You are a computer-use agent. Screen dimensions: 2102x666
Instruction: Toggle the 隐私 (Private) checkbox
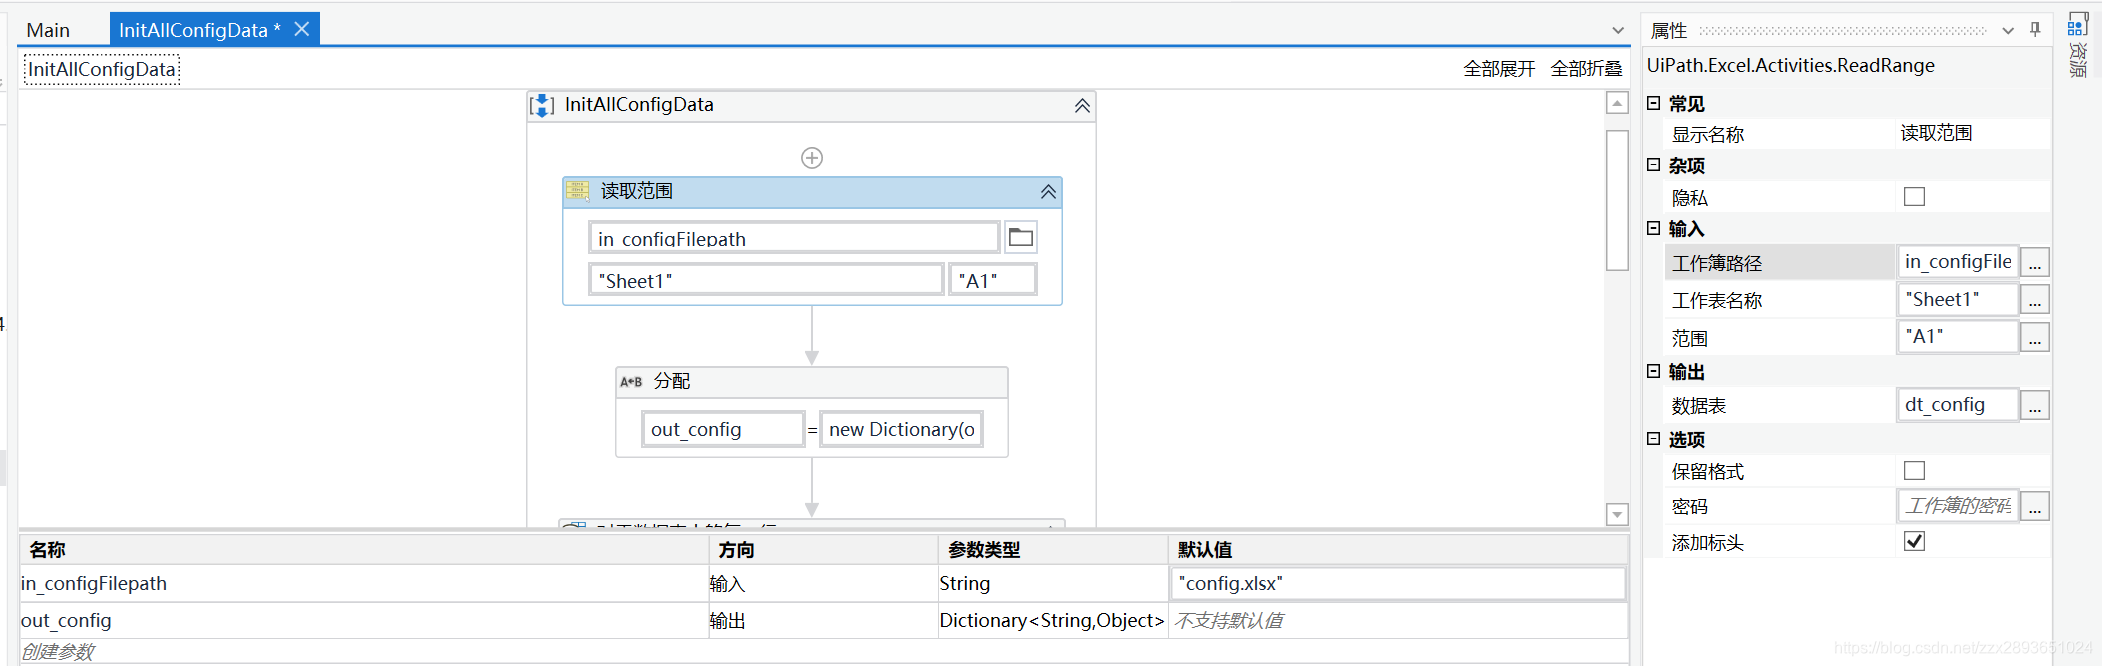coord(1914,197)
